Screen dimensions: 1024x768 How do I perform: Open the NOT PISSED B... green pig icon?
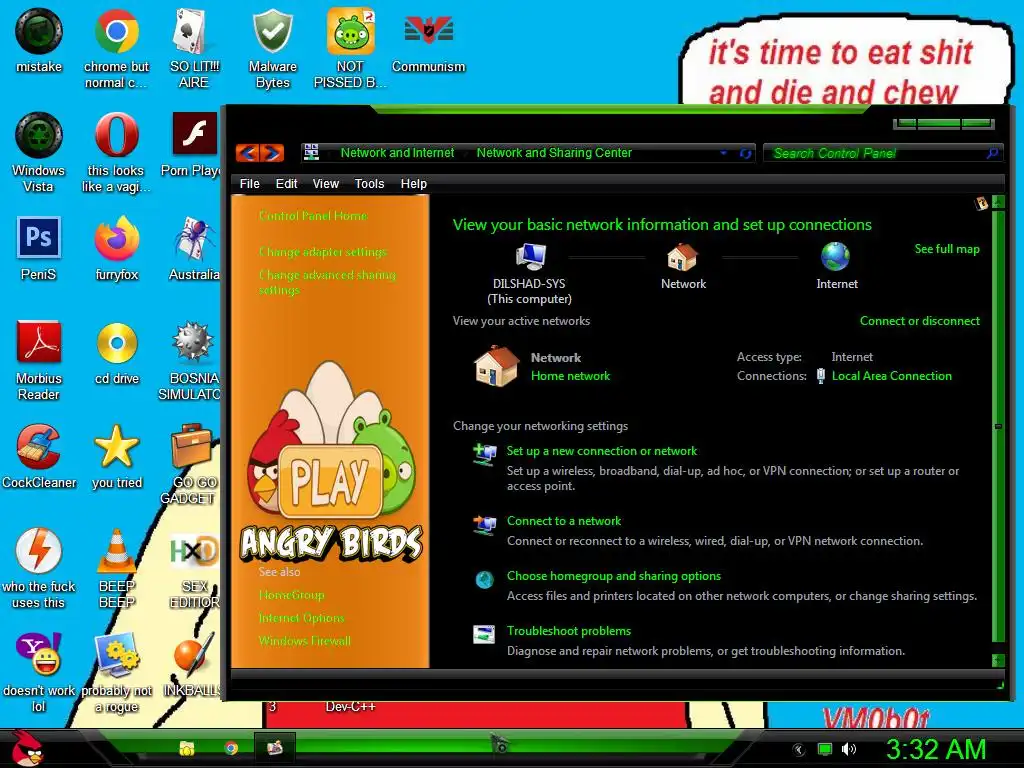tap(350, 48)
